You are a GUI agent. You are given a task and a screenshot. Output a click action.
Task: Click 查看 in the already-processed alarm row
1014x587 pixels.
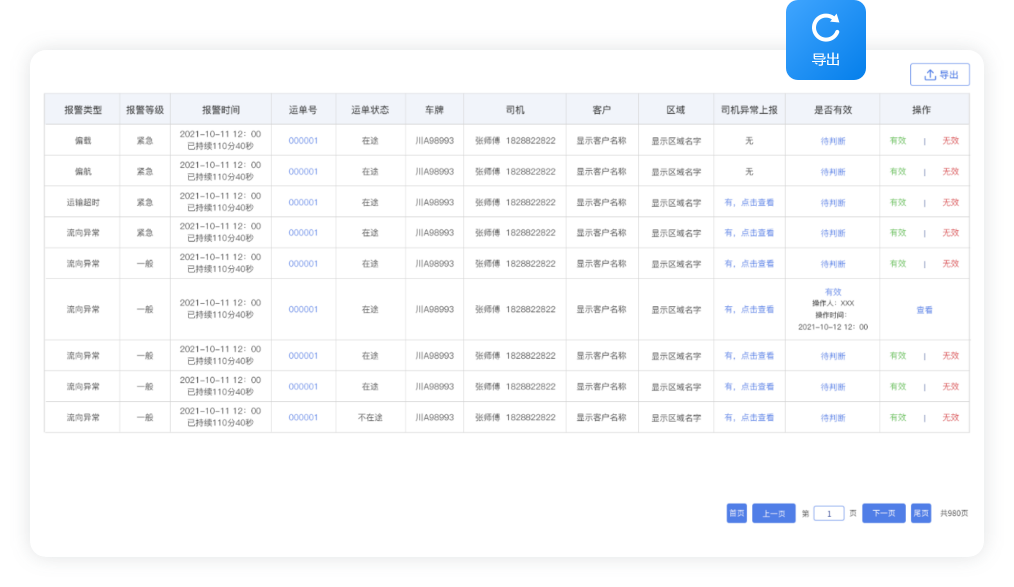click(924, 310)
